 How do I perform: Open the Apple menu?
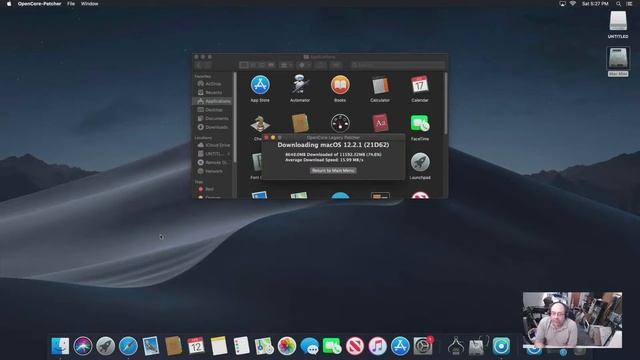coord(9,4)
